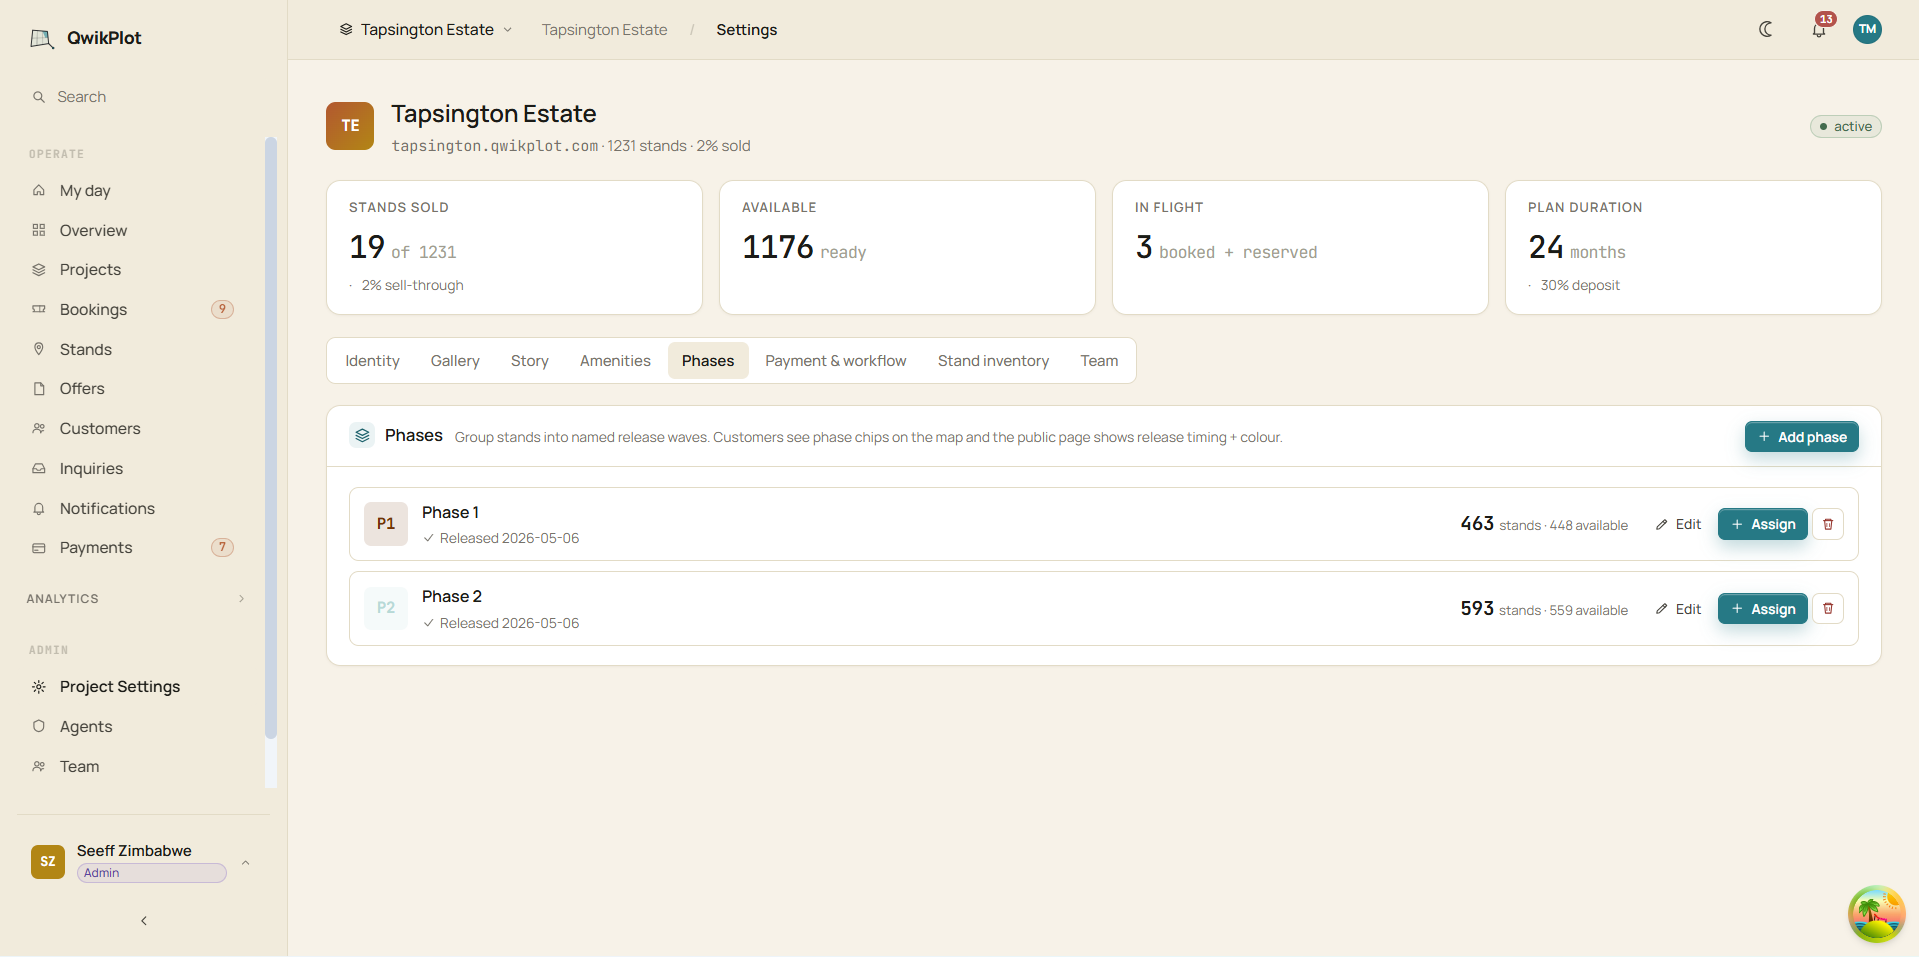Viewport: 1919px width, 957px height.
Task: Delete Phase 2 trash icon
Action: click(1828, 608)
